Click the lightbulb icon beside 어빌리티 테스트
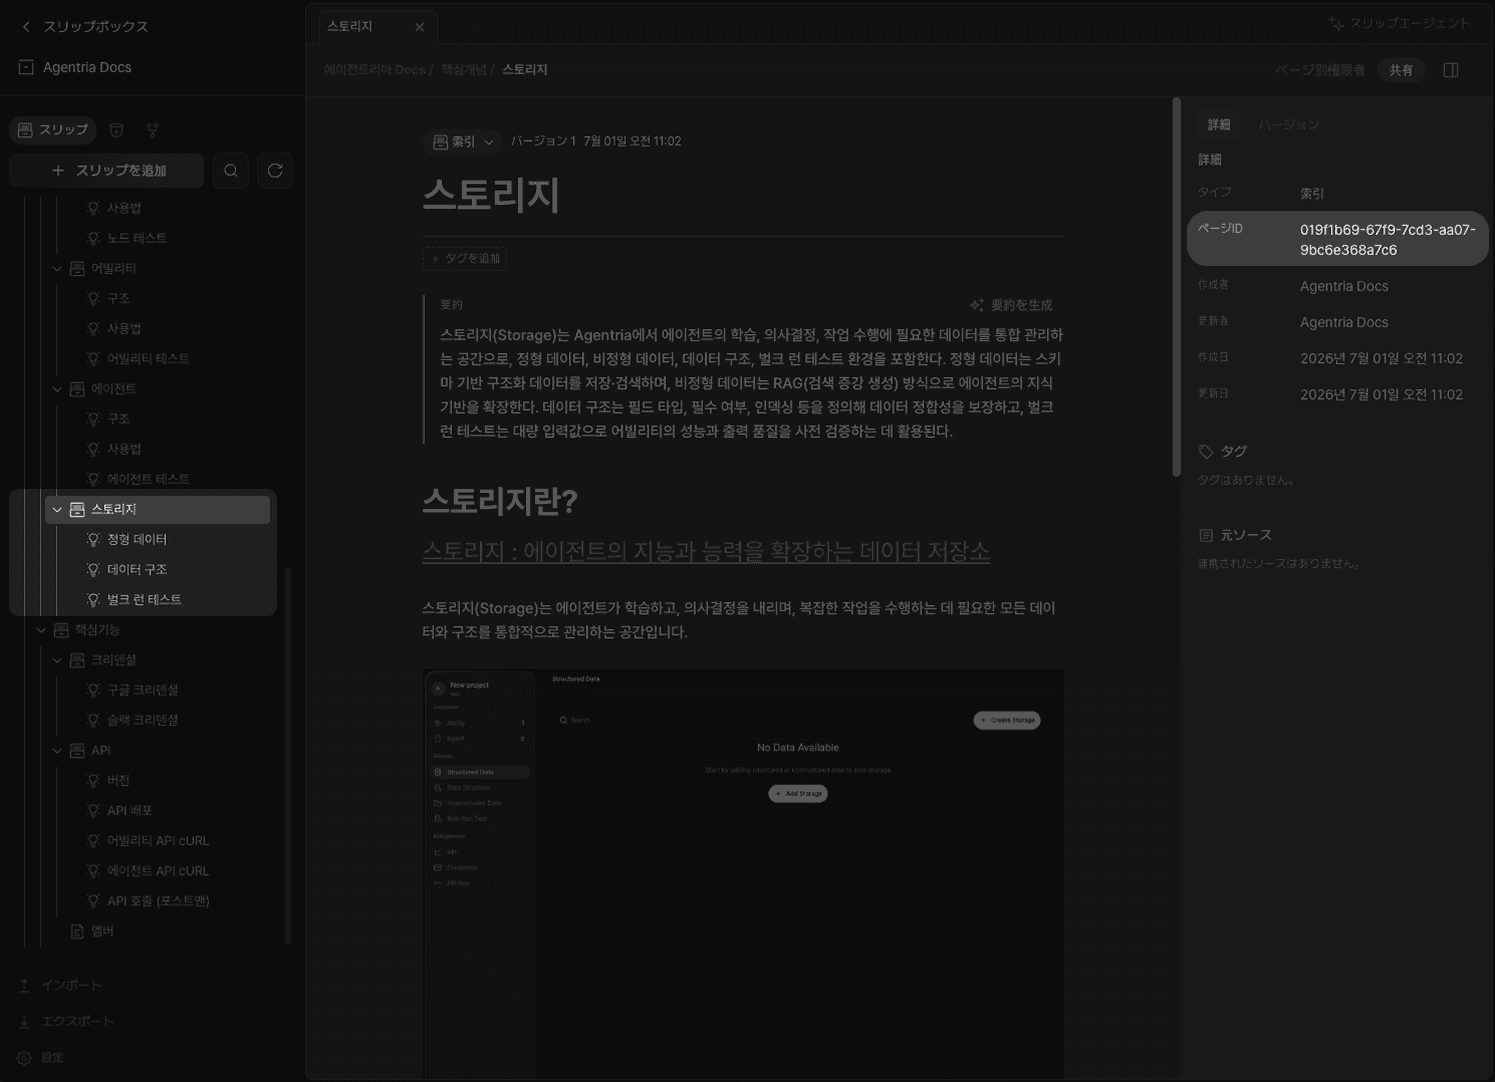 pyautogui.click(x=93, y=359)
